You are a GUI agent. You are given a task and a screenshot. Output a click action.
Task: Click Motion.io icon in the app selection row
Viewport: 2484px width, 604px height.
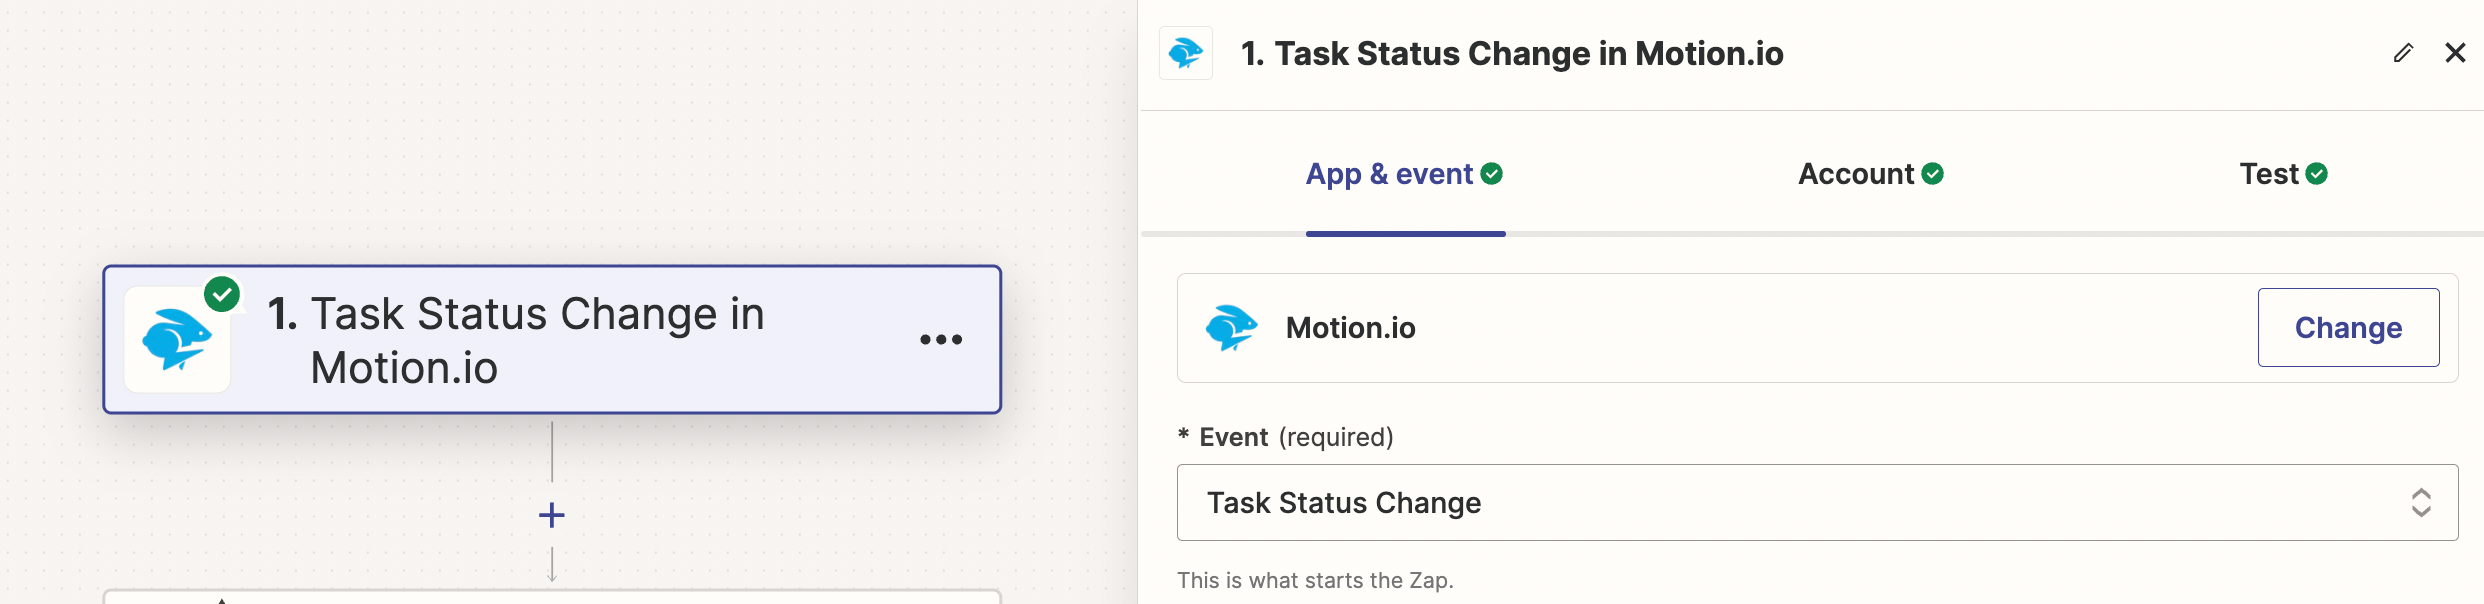1231,328
